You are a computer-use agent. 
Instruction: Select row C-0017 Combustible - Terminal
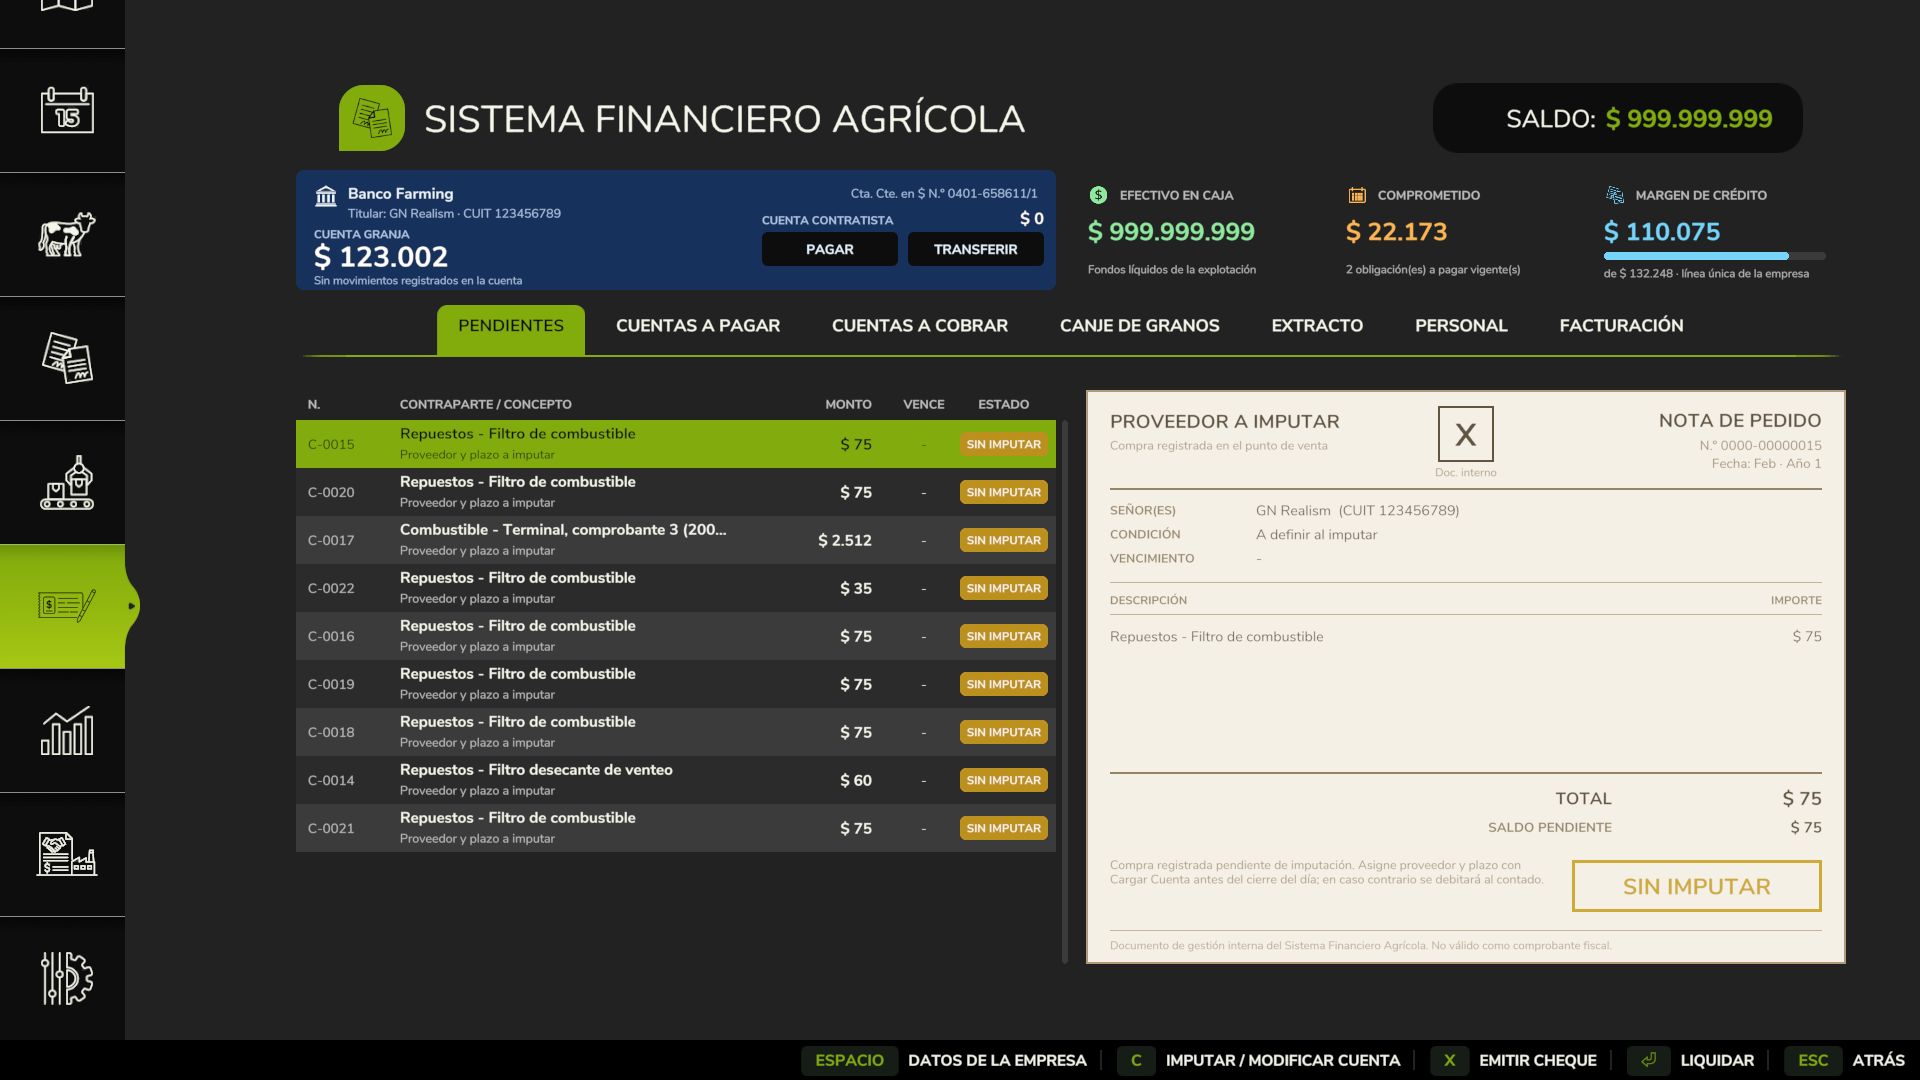[676, 540]
